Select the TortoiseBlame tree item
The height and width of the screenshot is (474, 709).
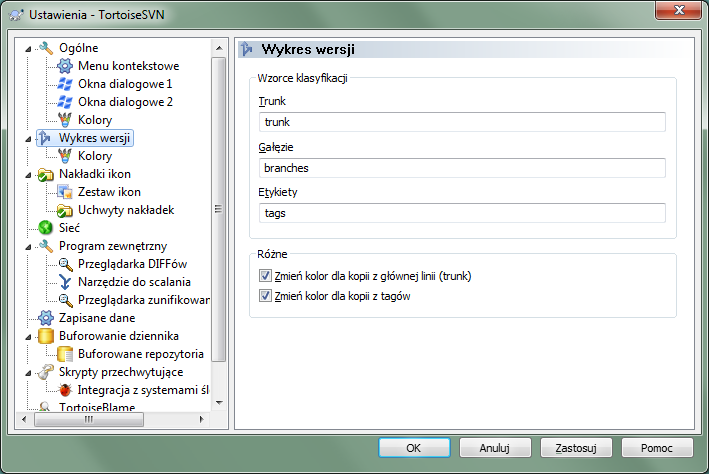tap(97, 407)
